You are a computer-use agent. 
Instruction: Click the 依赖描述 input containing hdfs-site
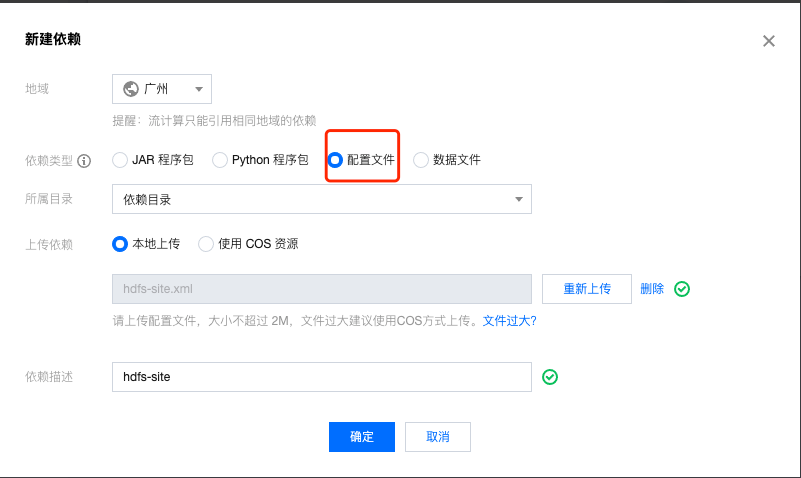click(322, 377)
